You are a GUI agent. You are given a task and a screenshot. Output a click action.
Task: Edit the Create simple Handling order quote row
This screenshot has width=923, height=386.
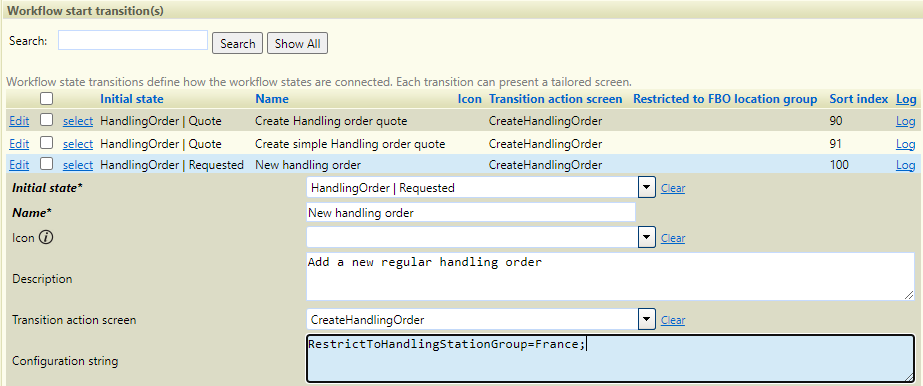pos(19,144)
